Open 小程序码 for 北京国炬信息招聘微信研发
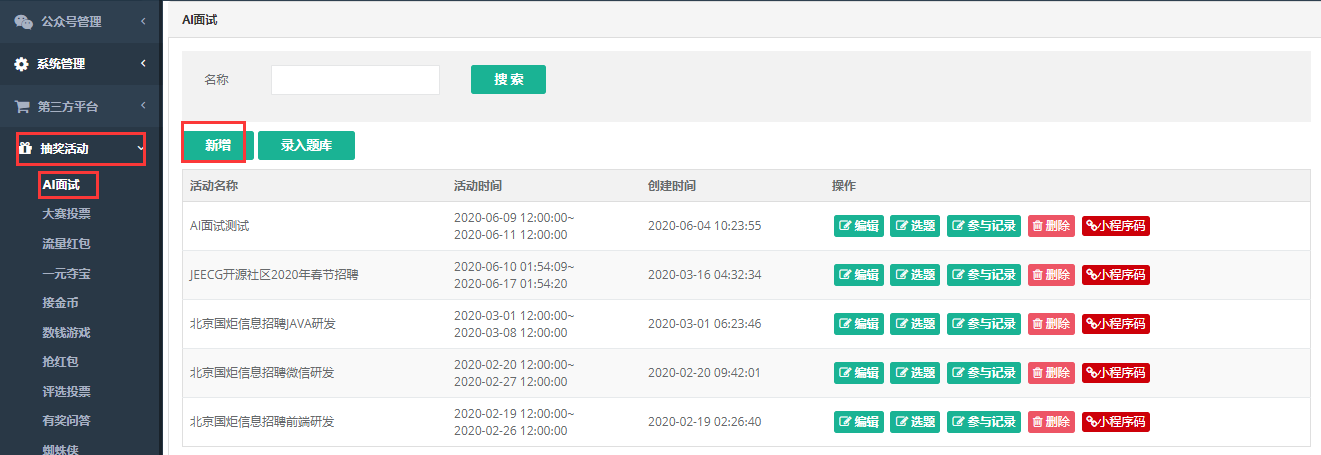This screenshot has width=1321, height=455. pos(1116,373)
